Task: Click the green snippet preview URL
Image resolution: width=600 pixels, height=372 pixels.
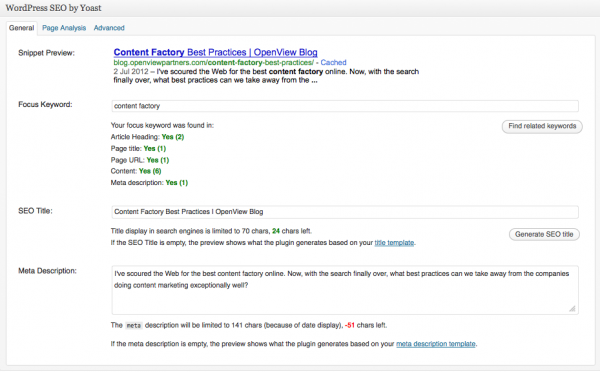Action: point(214,62)
